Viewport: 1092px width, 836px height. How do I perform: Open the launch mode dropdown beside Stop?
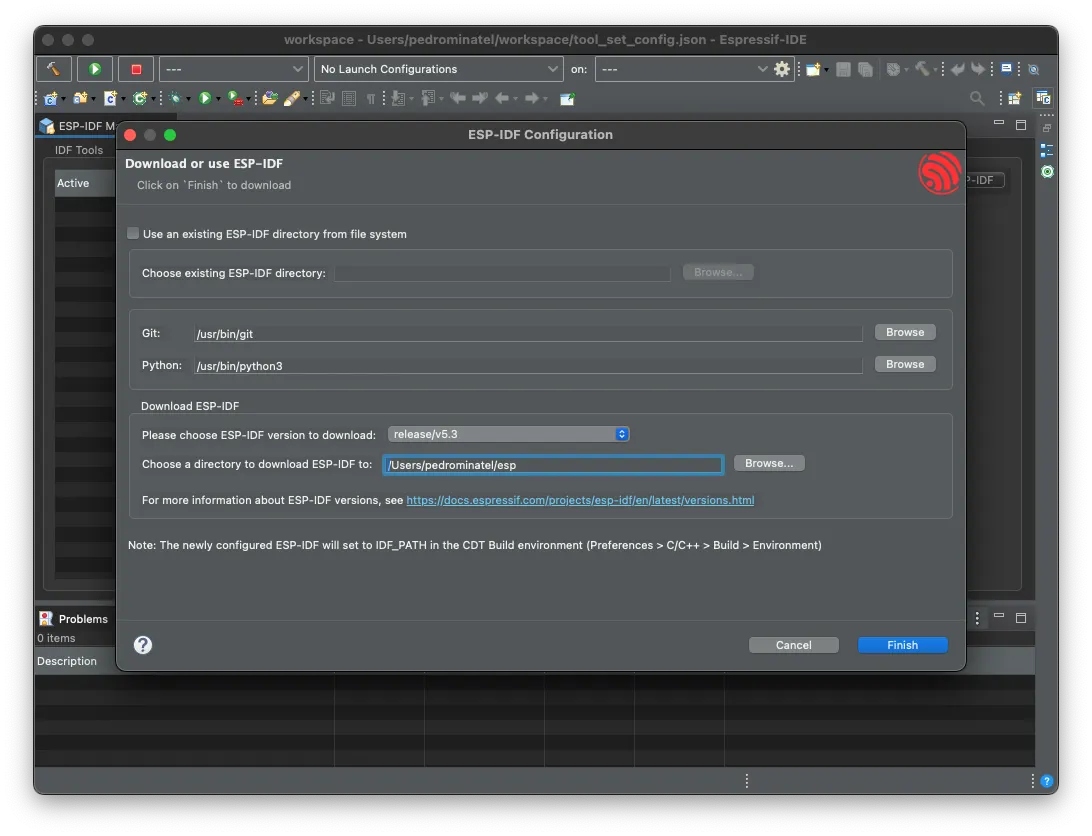(233, 69)
